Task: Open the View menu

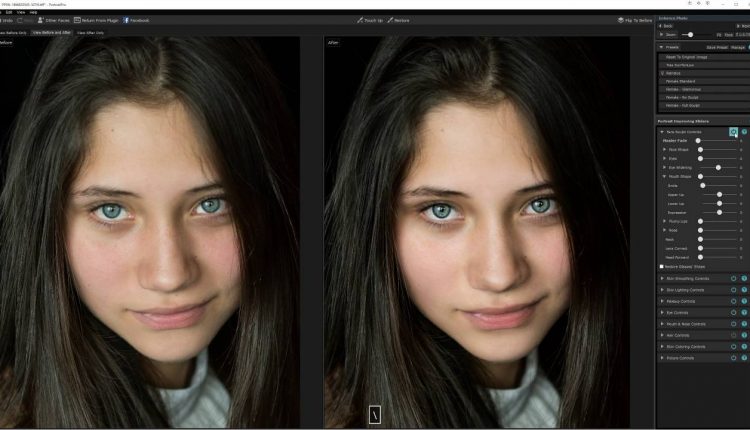Action: click(x=21, y=12)
